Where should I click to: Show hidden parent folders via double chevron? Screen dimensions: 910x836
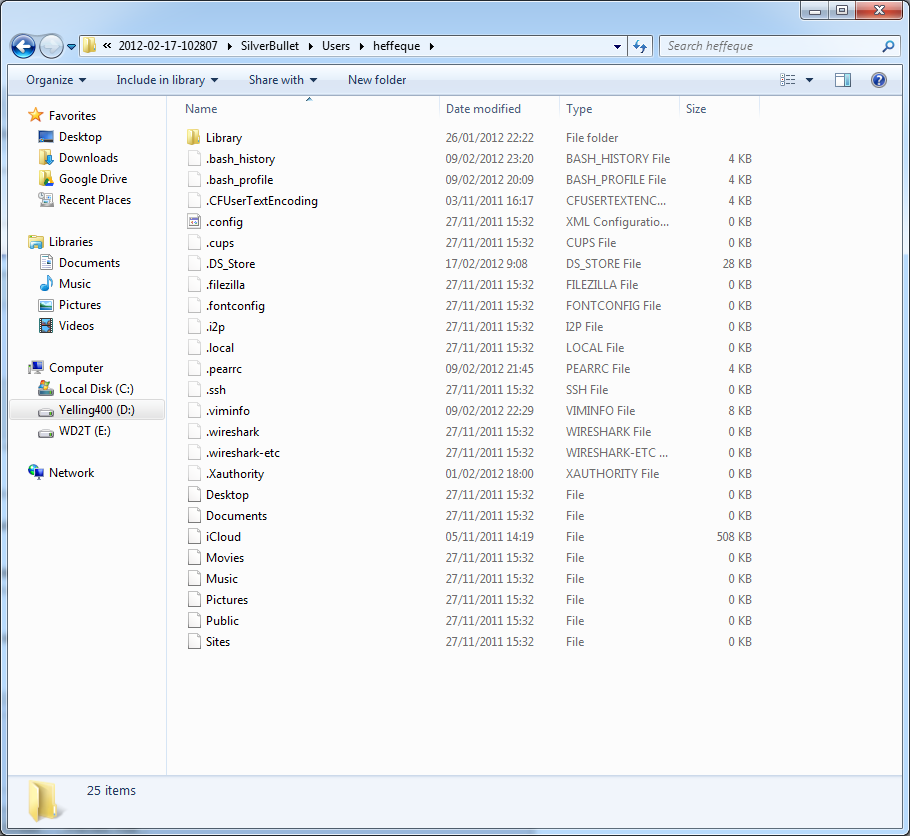107,46
